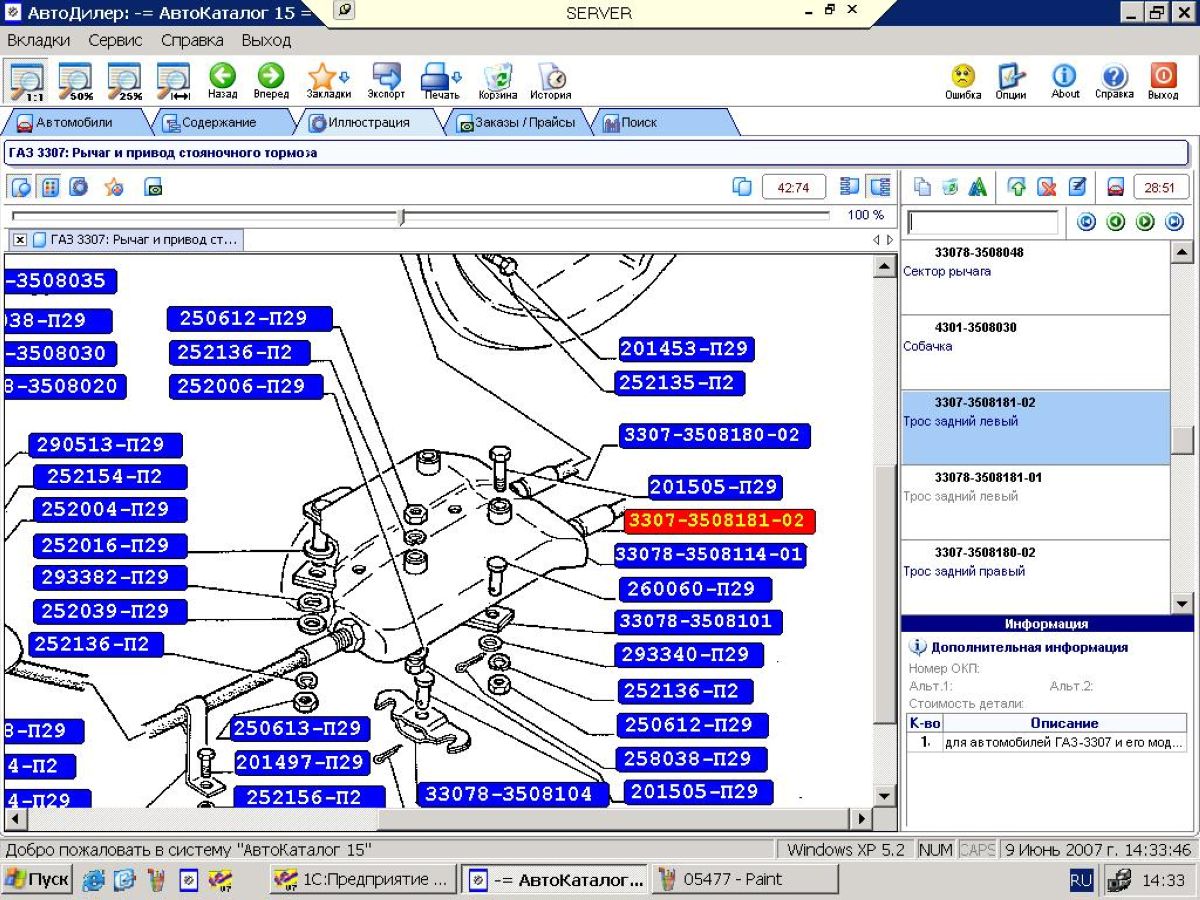Viewport: 1200px width, 900px height.
Task: Jump to last part in list
Action: point(1175,222)
